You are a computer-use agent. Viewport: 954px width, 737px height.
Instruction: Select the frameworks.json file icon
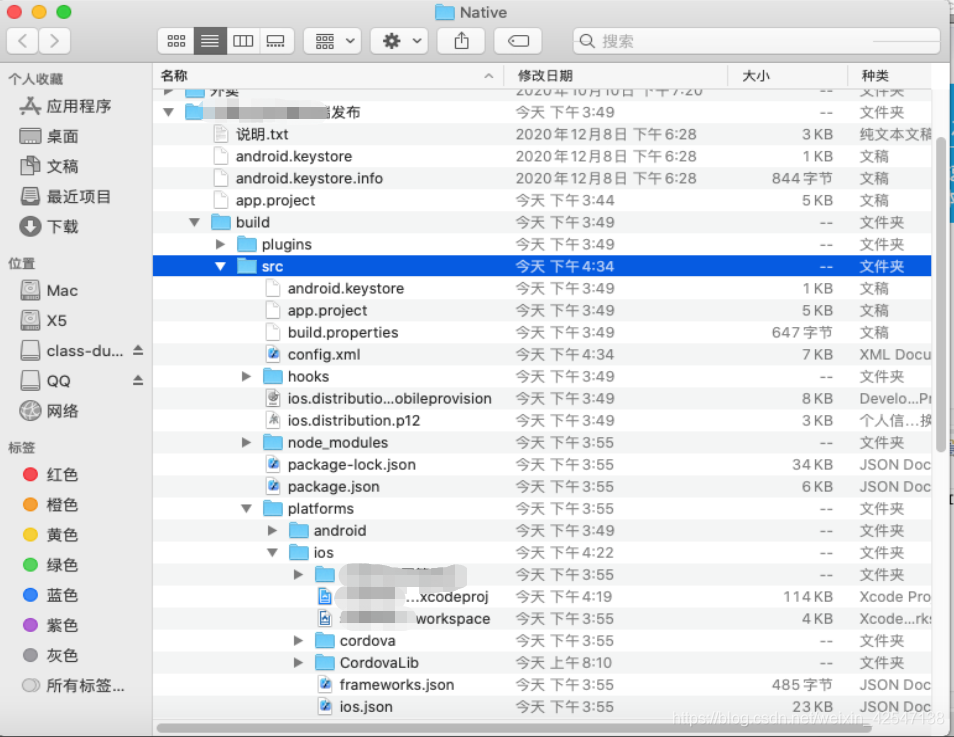tap(326, 684)
